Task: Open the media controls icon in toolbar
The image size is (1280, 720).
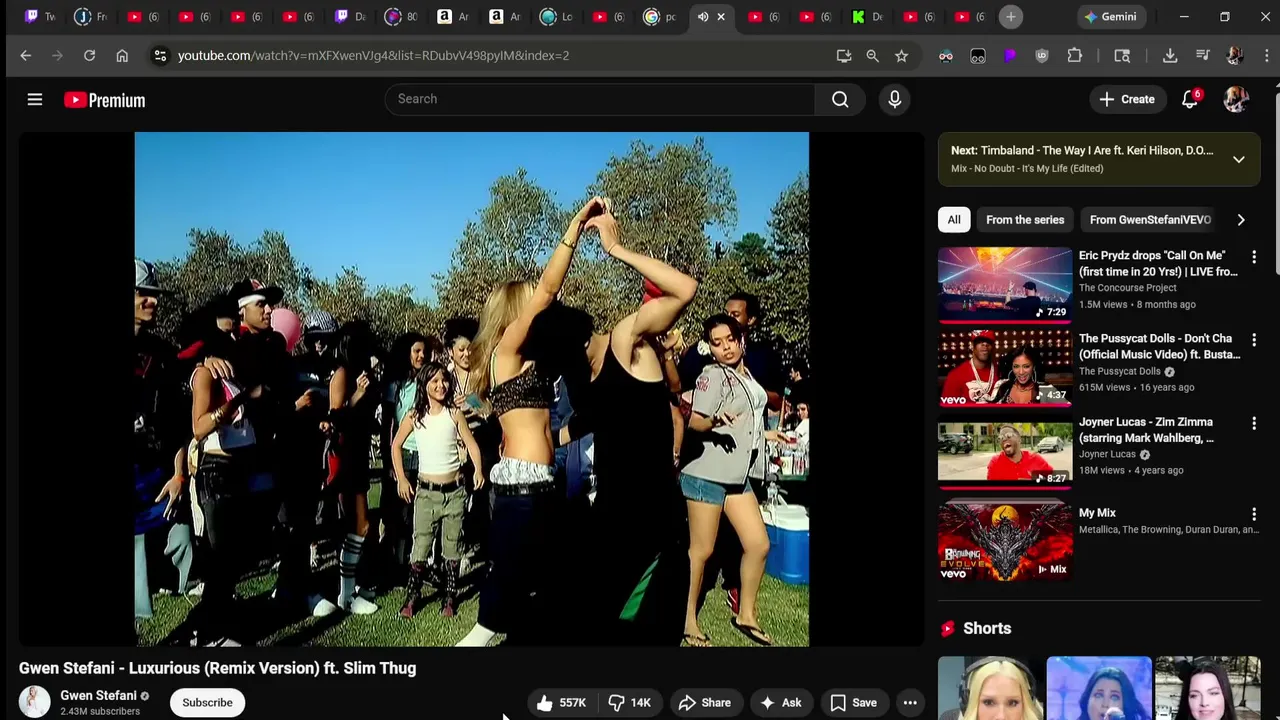Action: click(x=1203, y=56)
